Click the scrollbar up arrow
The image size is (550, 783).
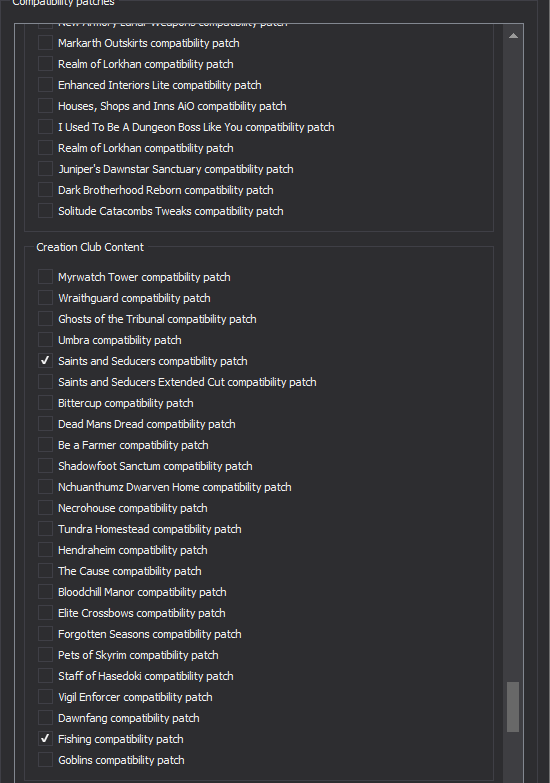point(513,35)
